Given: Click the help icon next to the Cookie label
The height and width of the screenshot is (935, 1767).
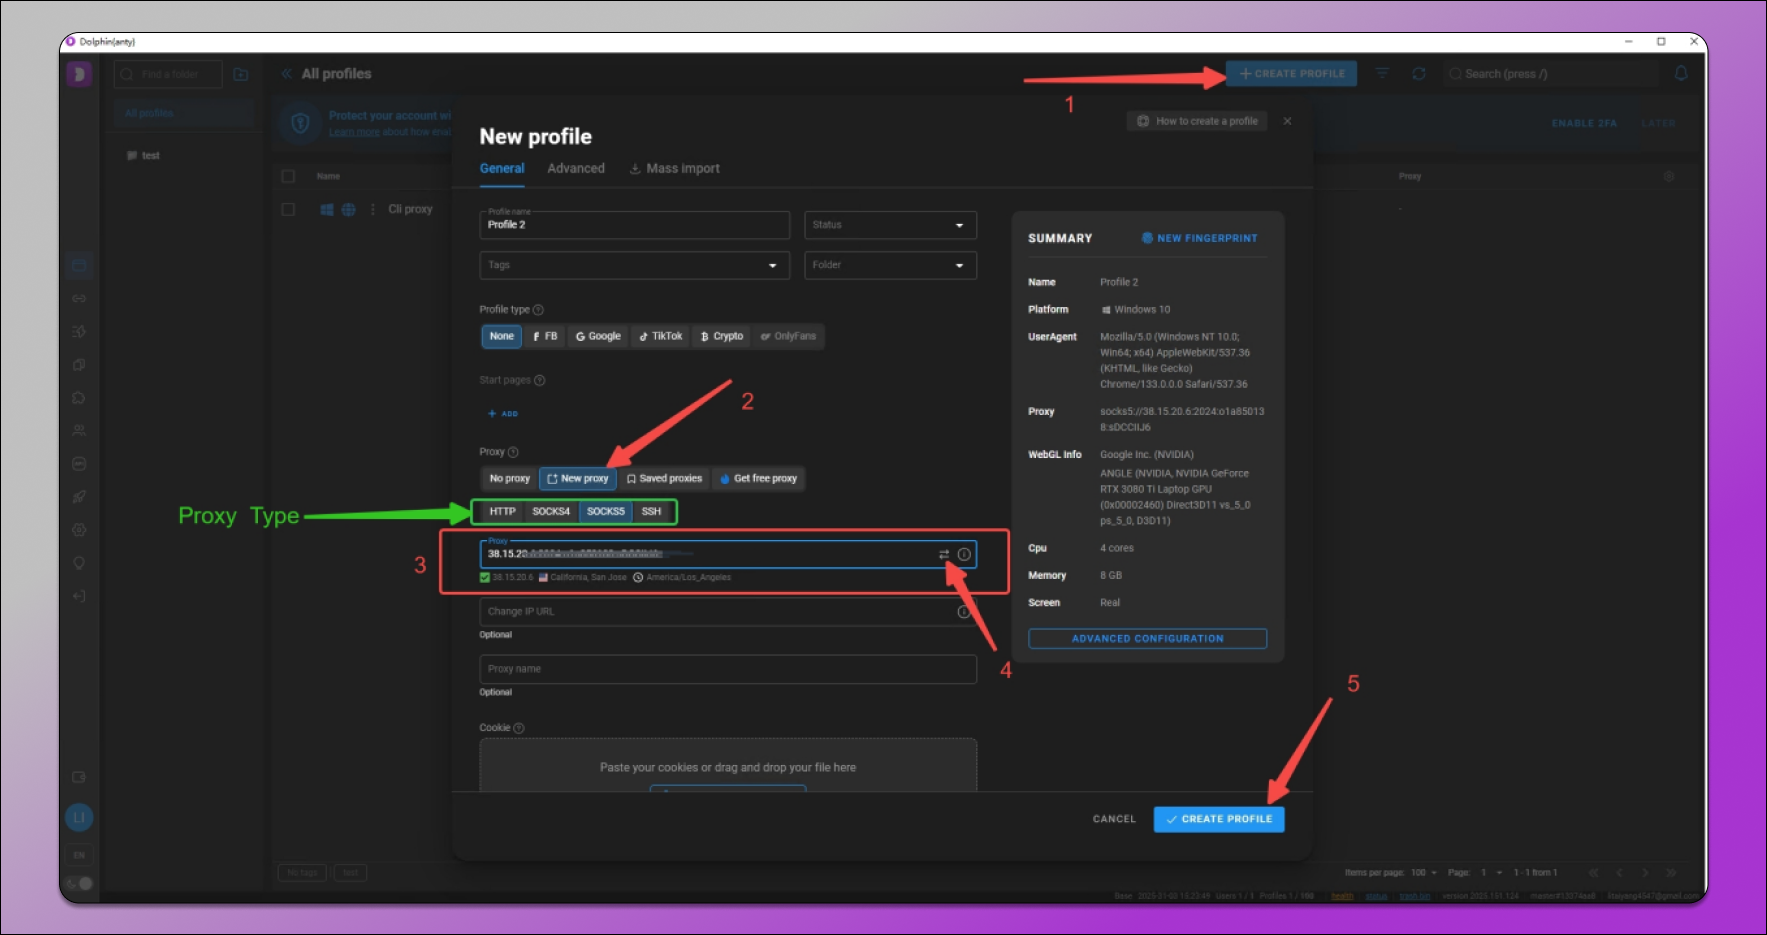Looking at the screenshot, I should [519, 728].
